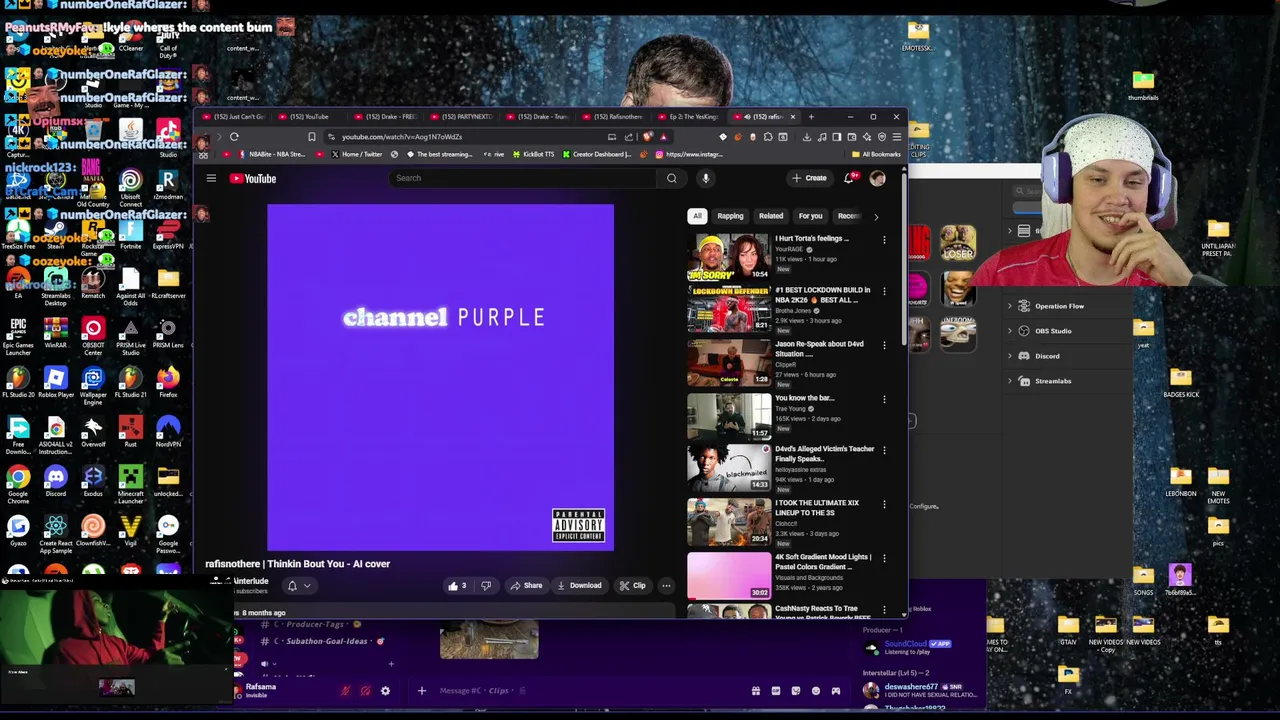
Task: Open more actions next to Clip
Action: [x=666, y=586]
